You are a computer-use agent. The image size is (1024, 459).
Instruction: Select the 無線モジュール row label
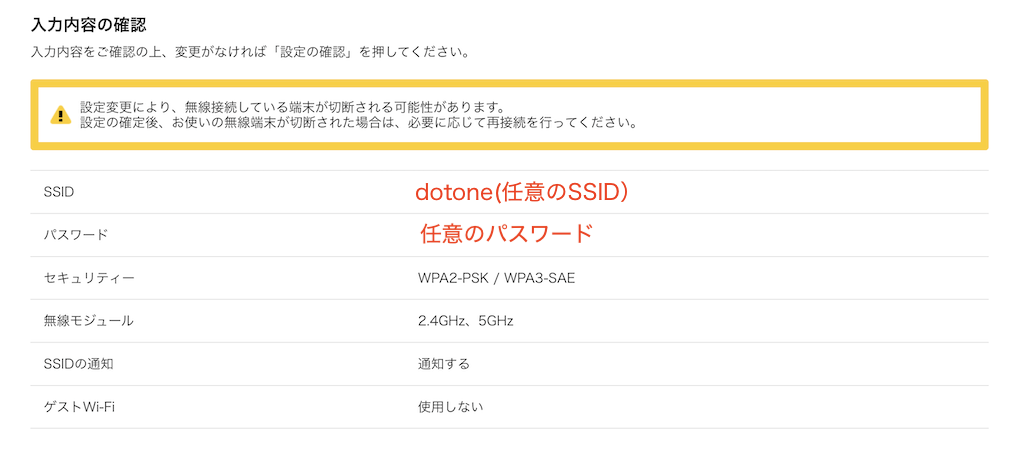point(88,320)
